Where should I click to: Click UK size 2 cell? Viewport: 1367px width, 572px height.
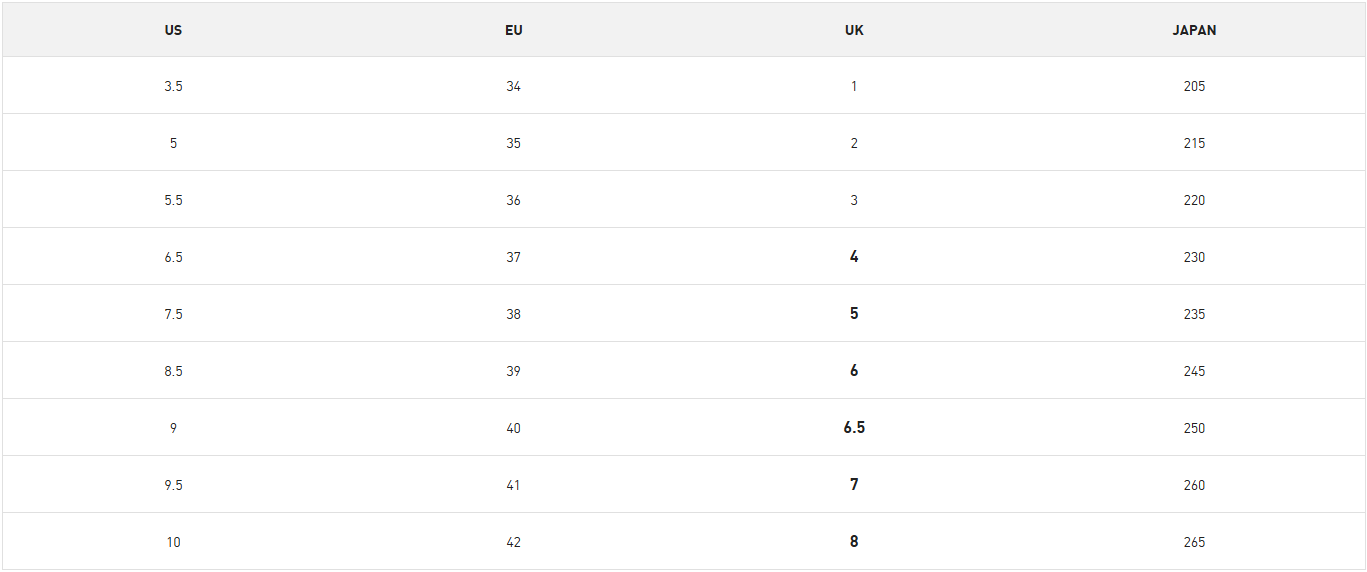coord(854,143)
